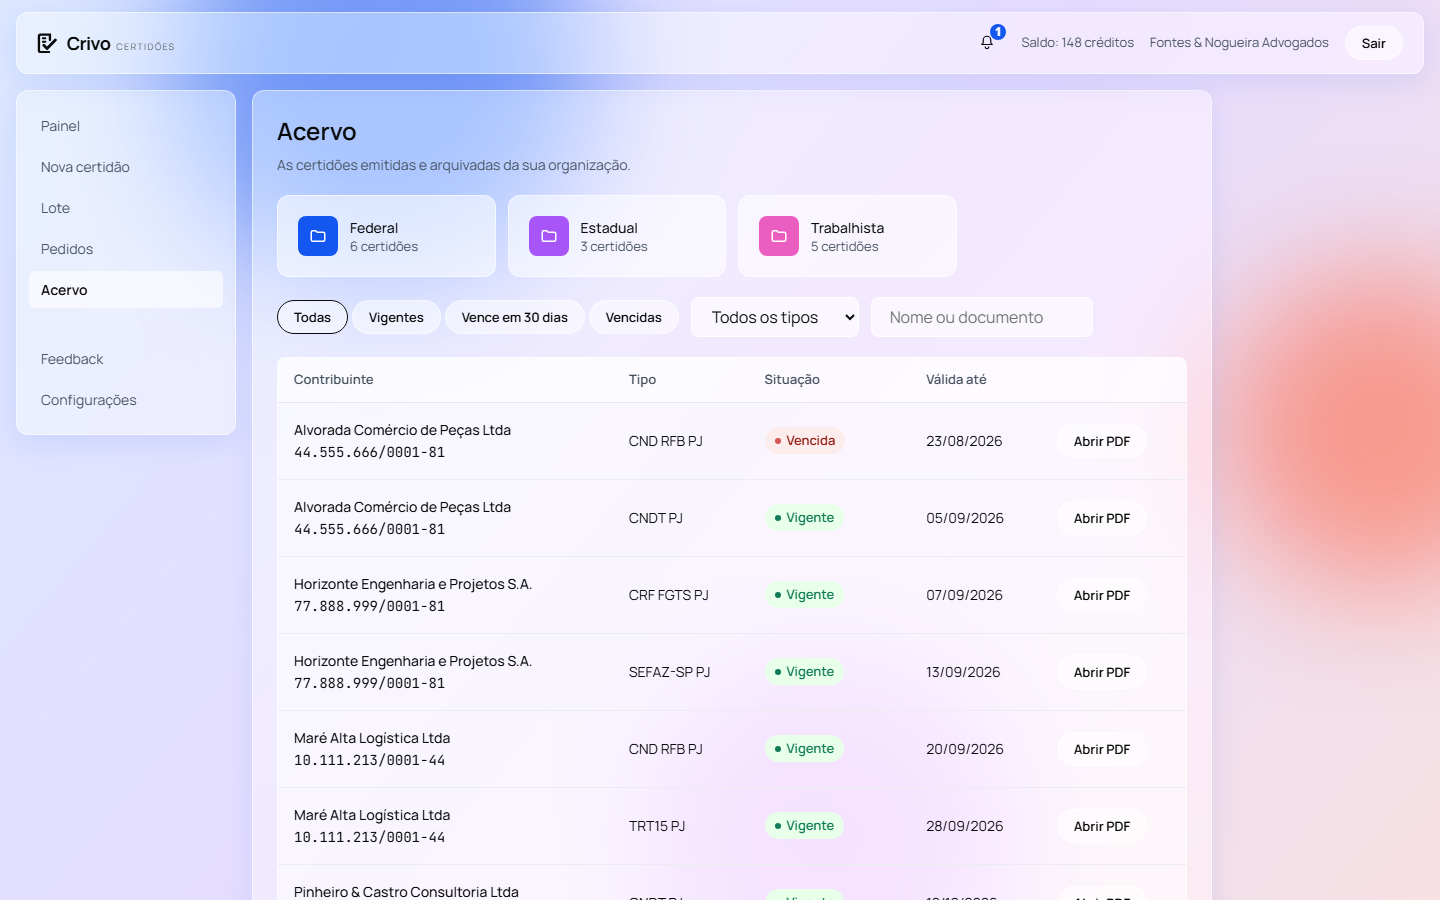
Task: Click the date 07/09/2026
Action: click(x=964, y=595)
